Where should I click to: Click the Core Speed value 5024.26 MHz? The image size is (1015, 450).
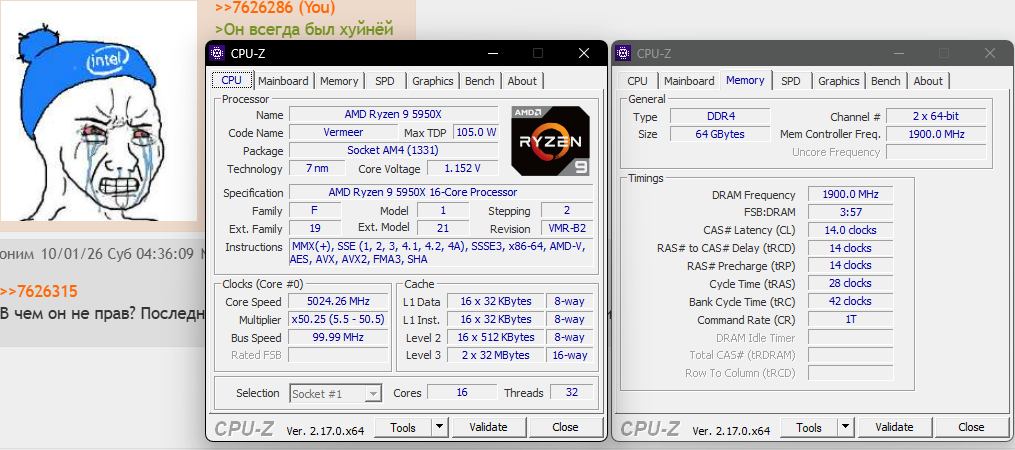coord(338,302)
